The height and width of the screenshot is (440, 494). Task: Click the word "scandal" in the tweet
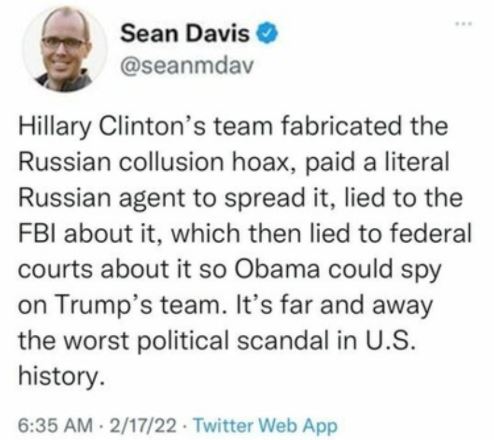[282, 341]
